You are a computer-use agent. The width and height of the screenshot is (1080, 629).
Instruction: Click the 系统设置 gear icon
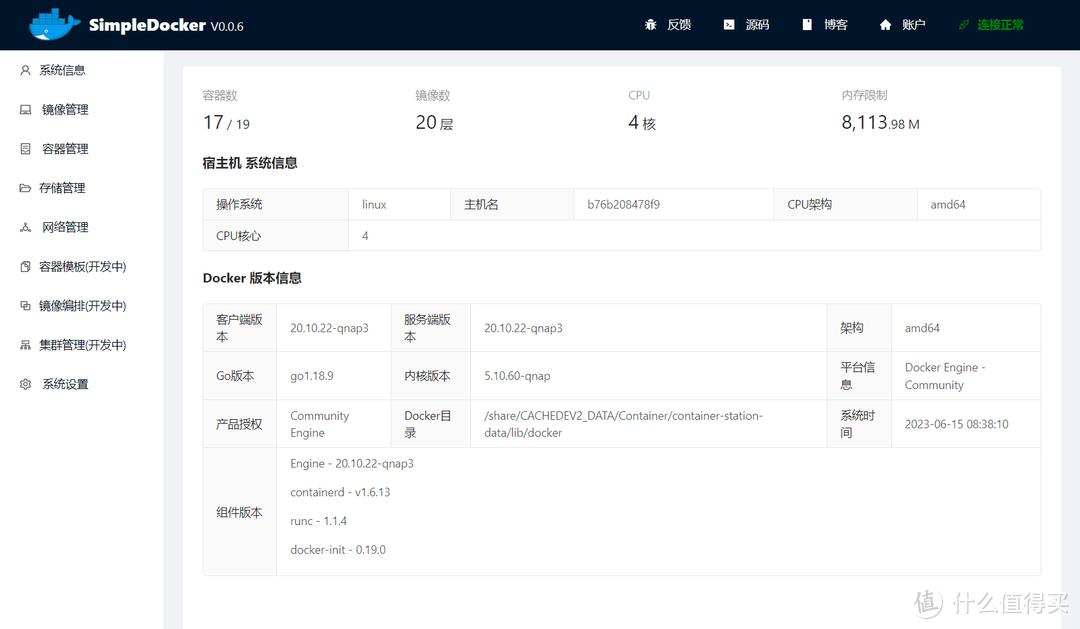25,384
